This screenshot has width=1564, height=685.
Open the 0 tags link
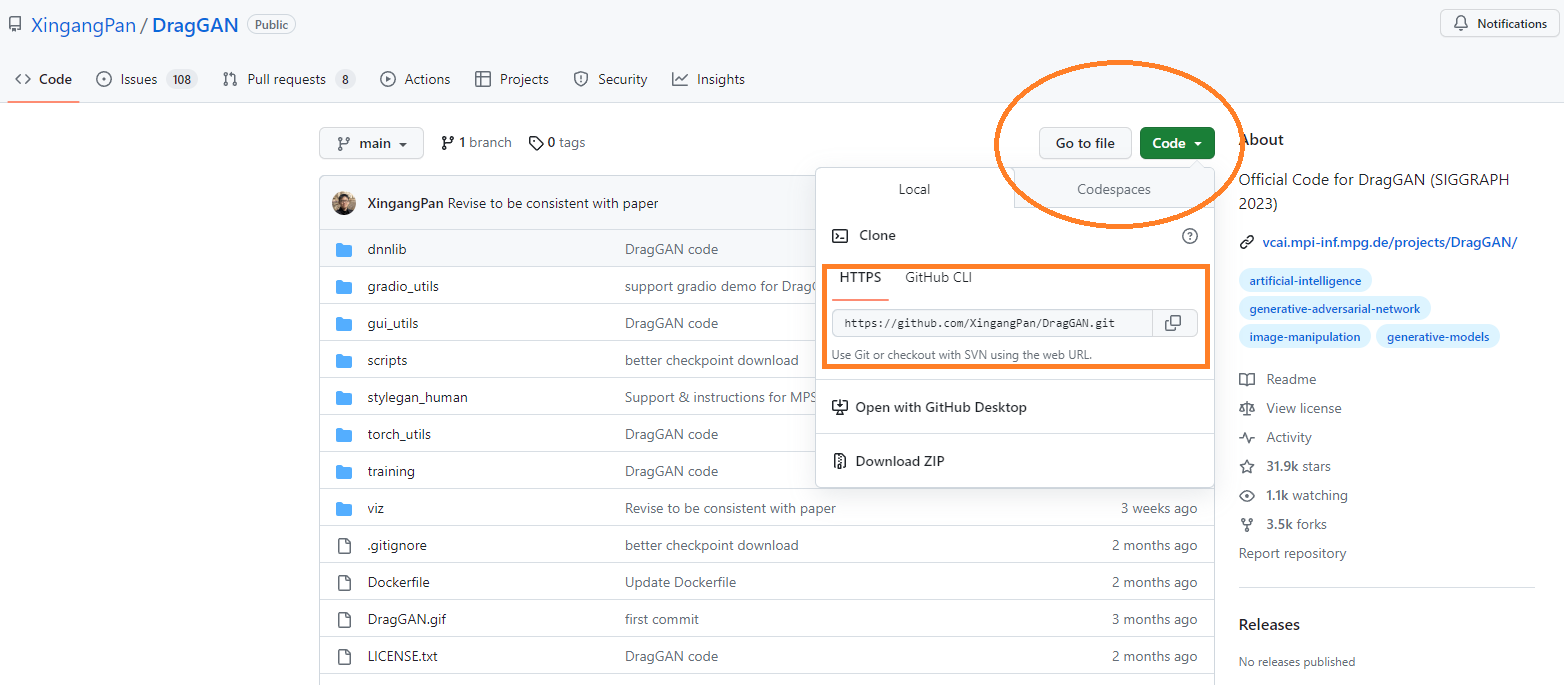[x=557, y=143]
